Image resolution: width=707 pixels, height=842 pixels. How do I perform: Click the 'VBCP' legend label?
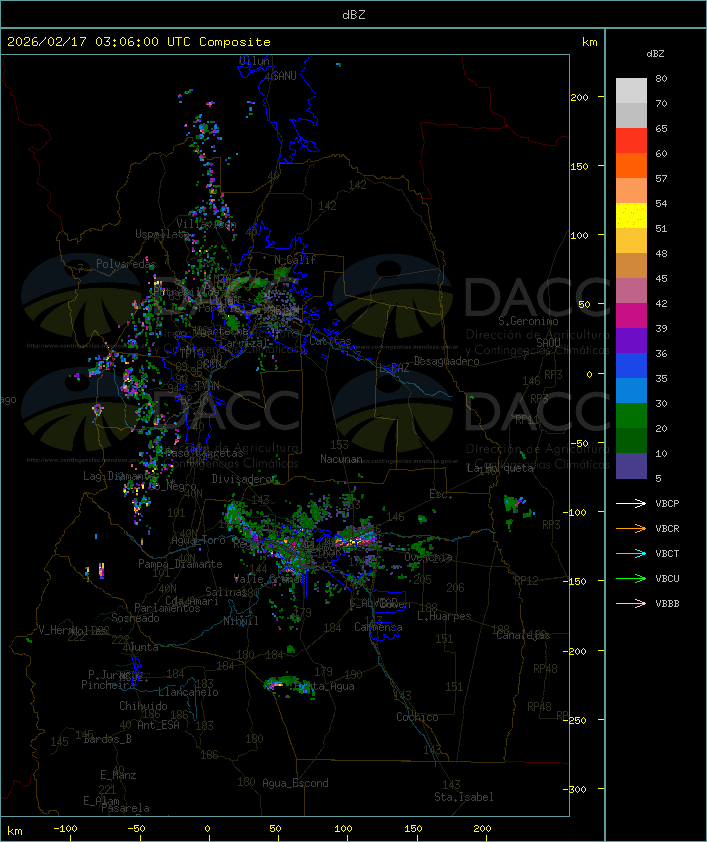(x=667, y=504)
